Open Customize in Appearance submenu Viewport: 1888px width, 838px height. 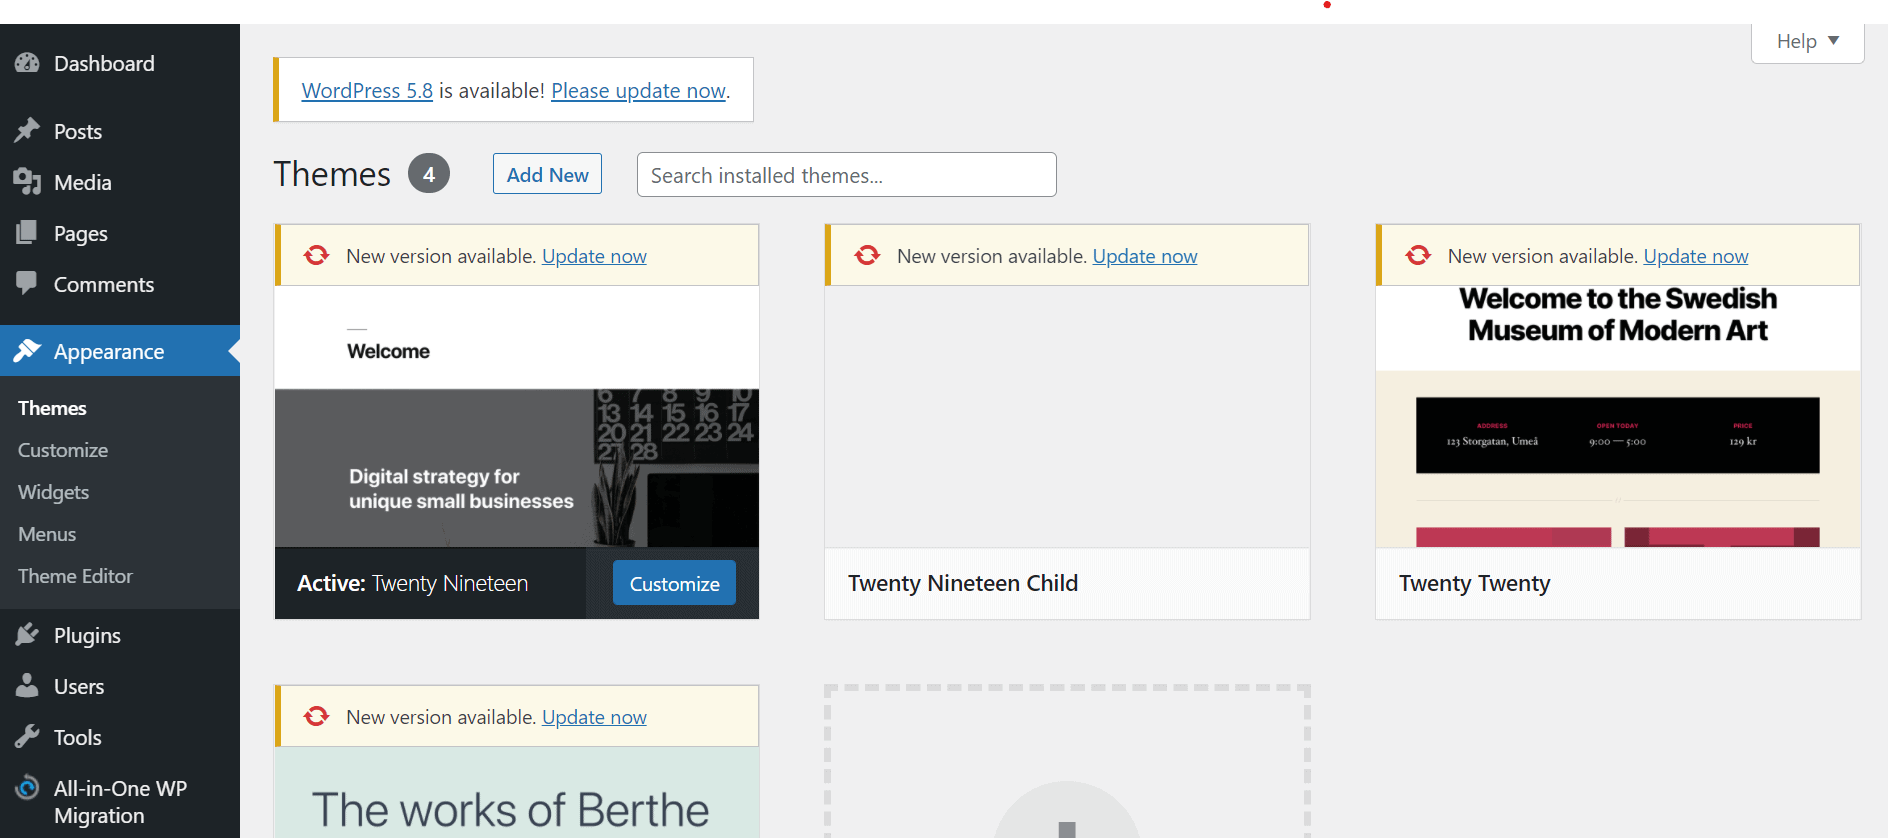[x=63, y=450]
